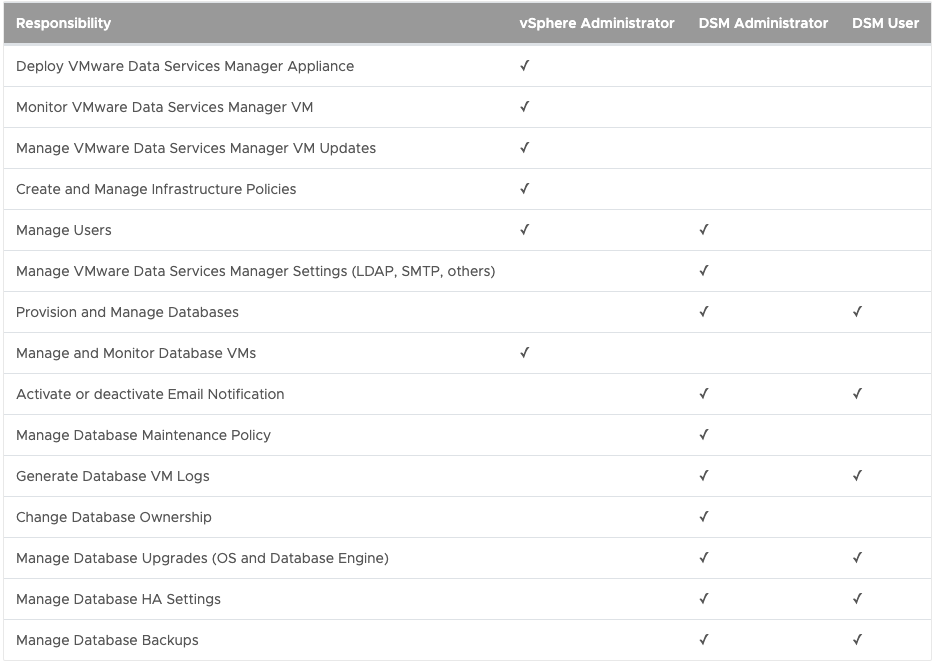This screenshot has width=936, height=667.
Task: Click DSM User checkmark for Database HA Settings
Action: [857, 599]
